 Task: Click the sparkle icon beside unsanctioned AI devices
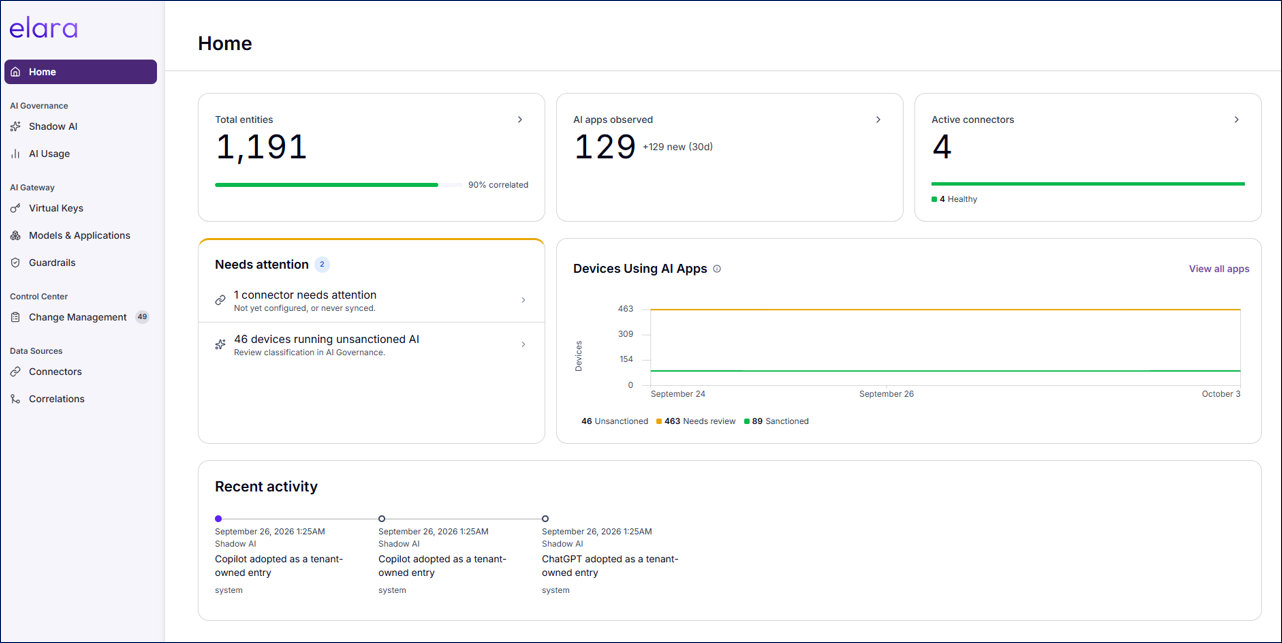[221, 344]
